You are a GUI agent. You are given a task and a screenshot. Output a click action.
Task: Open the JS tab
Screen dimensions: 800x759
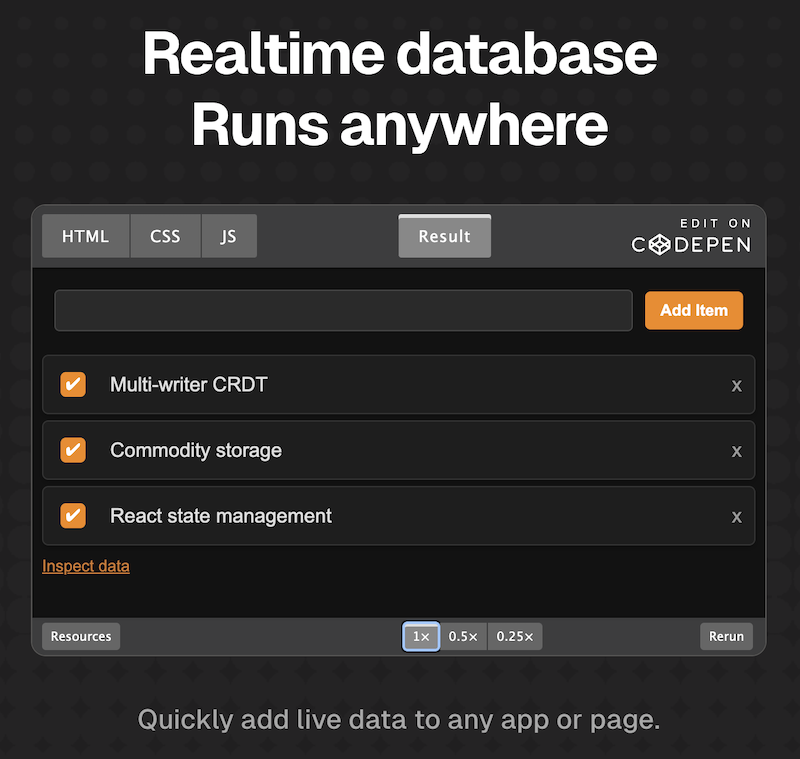coord(228,236)
